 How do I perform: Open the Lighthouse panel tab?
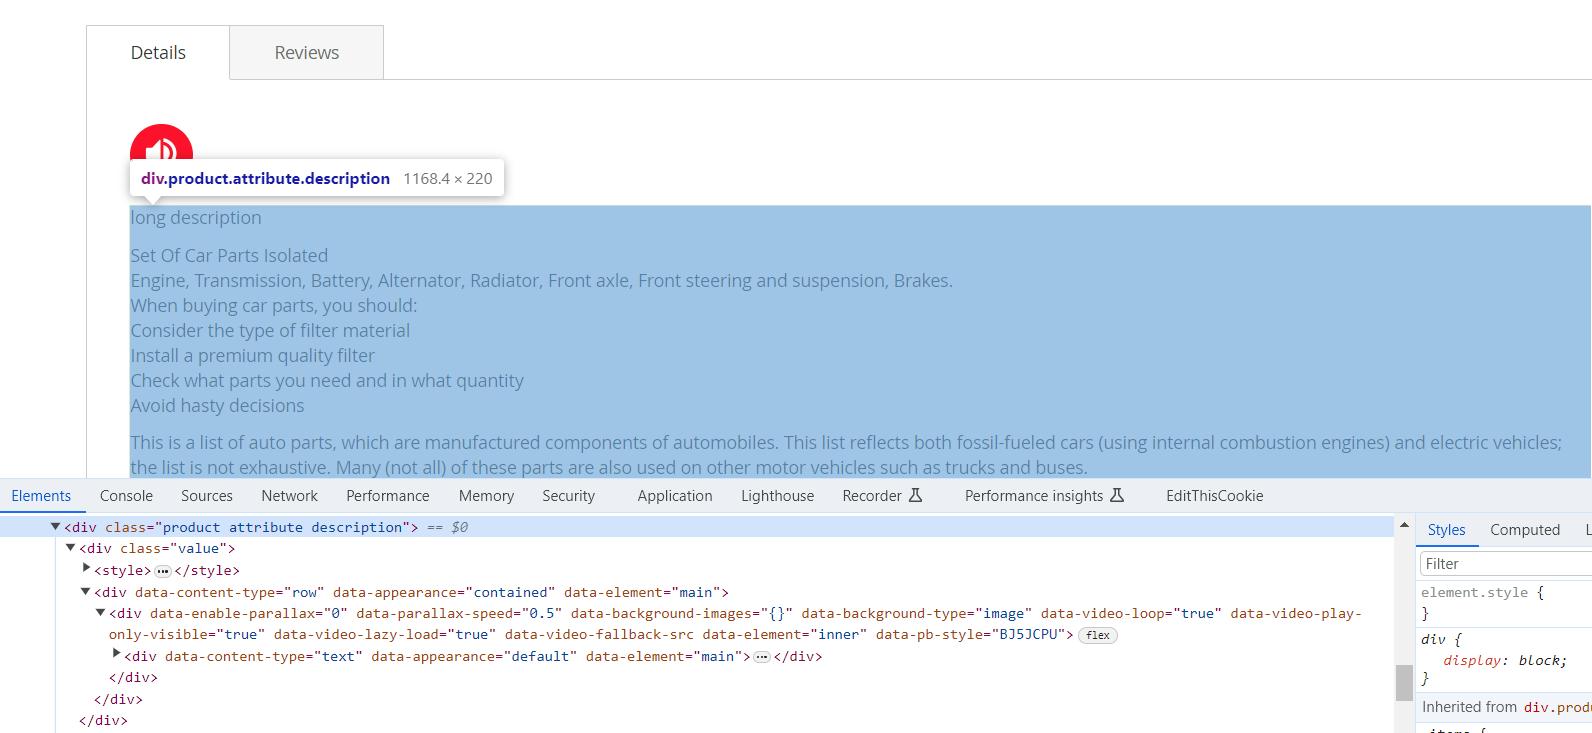coord(777,496)
